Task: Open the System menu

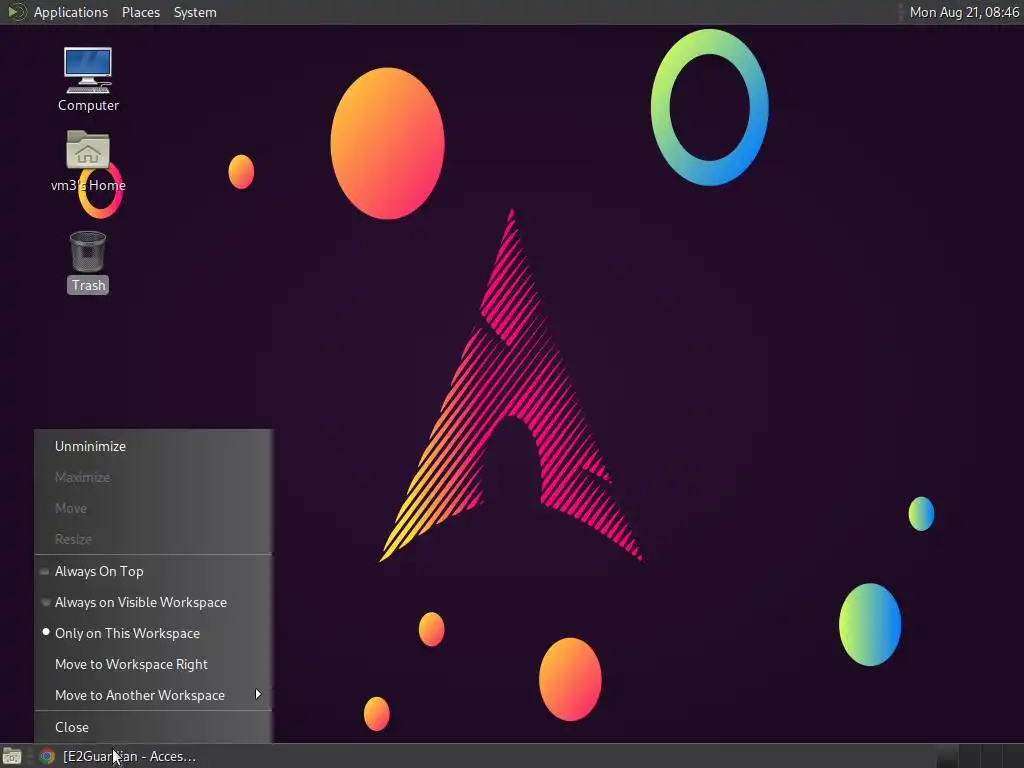Action: tap(195, 12)
